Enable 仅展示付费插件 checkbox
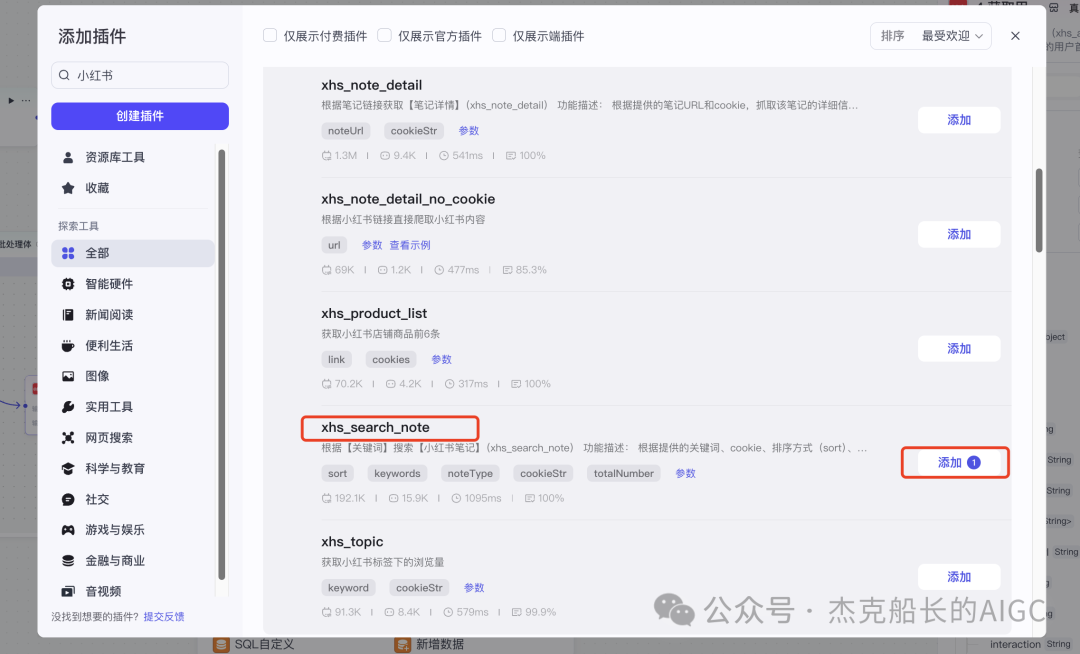 pos(270,35)
